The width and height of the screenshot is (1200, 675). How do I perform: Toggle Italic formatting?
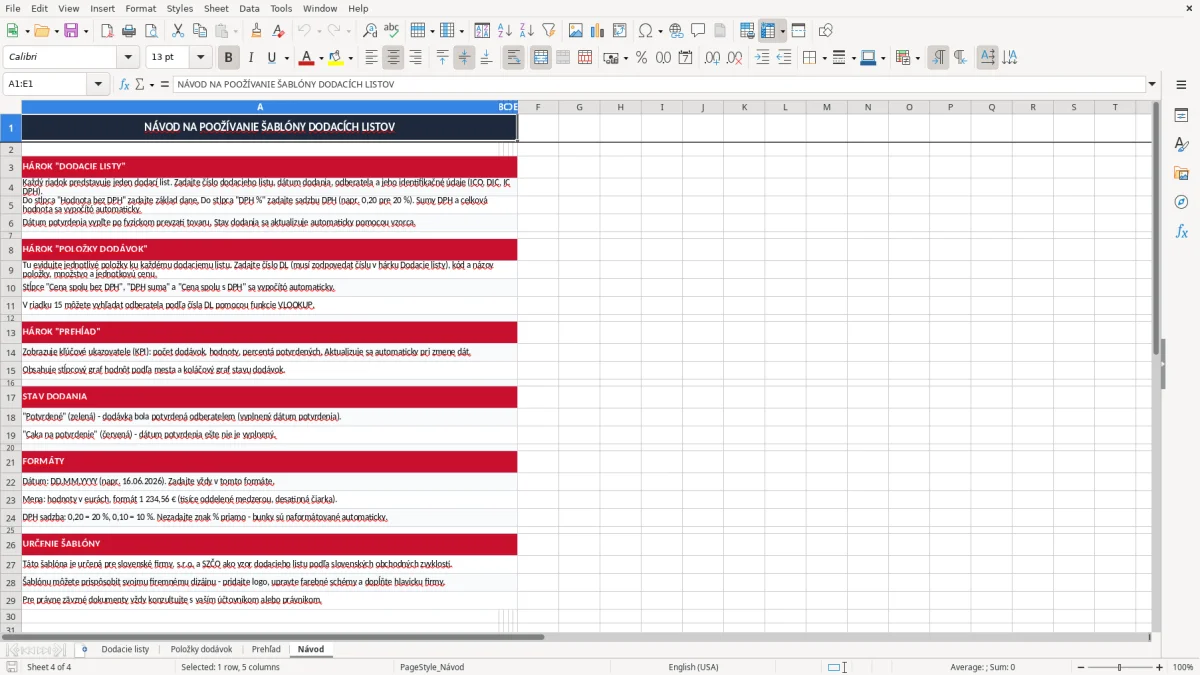point(250,58)
